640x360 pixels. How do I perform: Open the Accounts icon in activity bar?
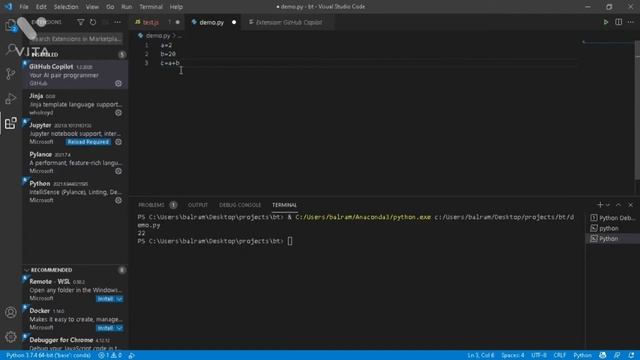coord(11,312)
